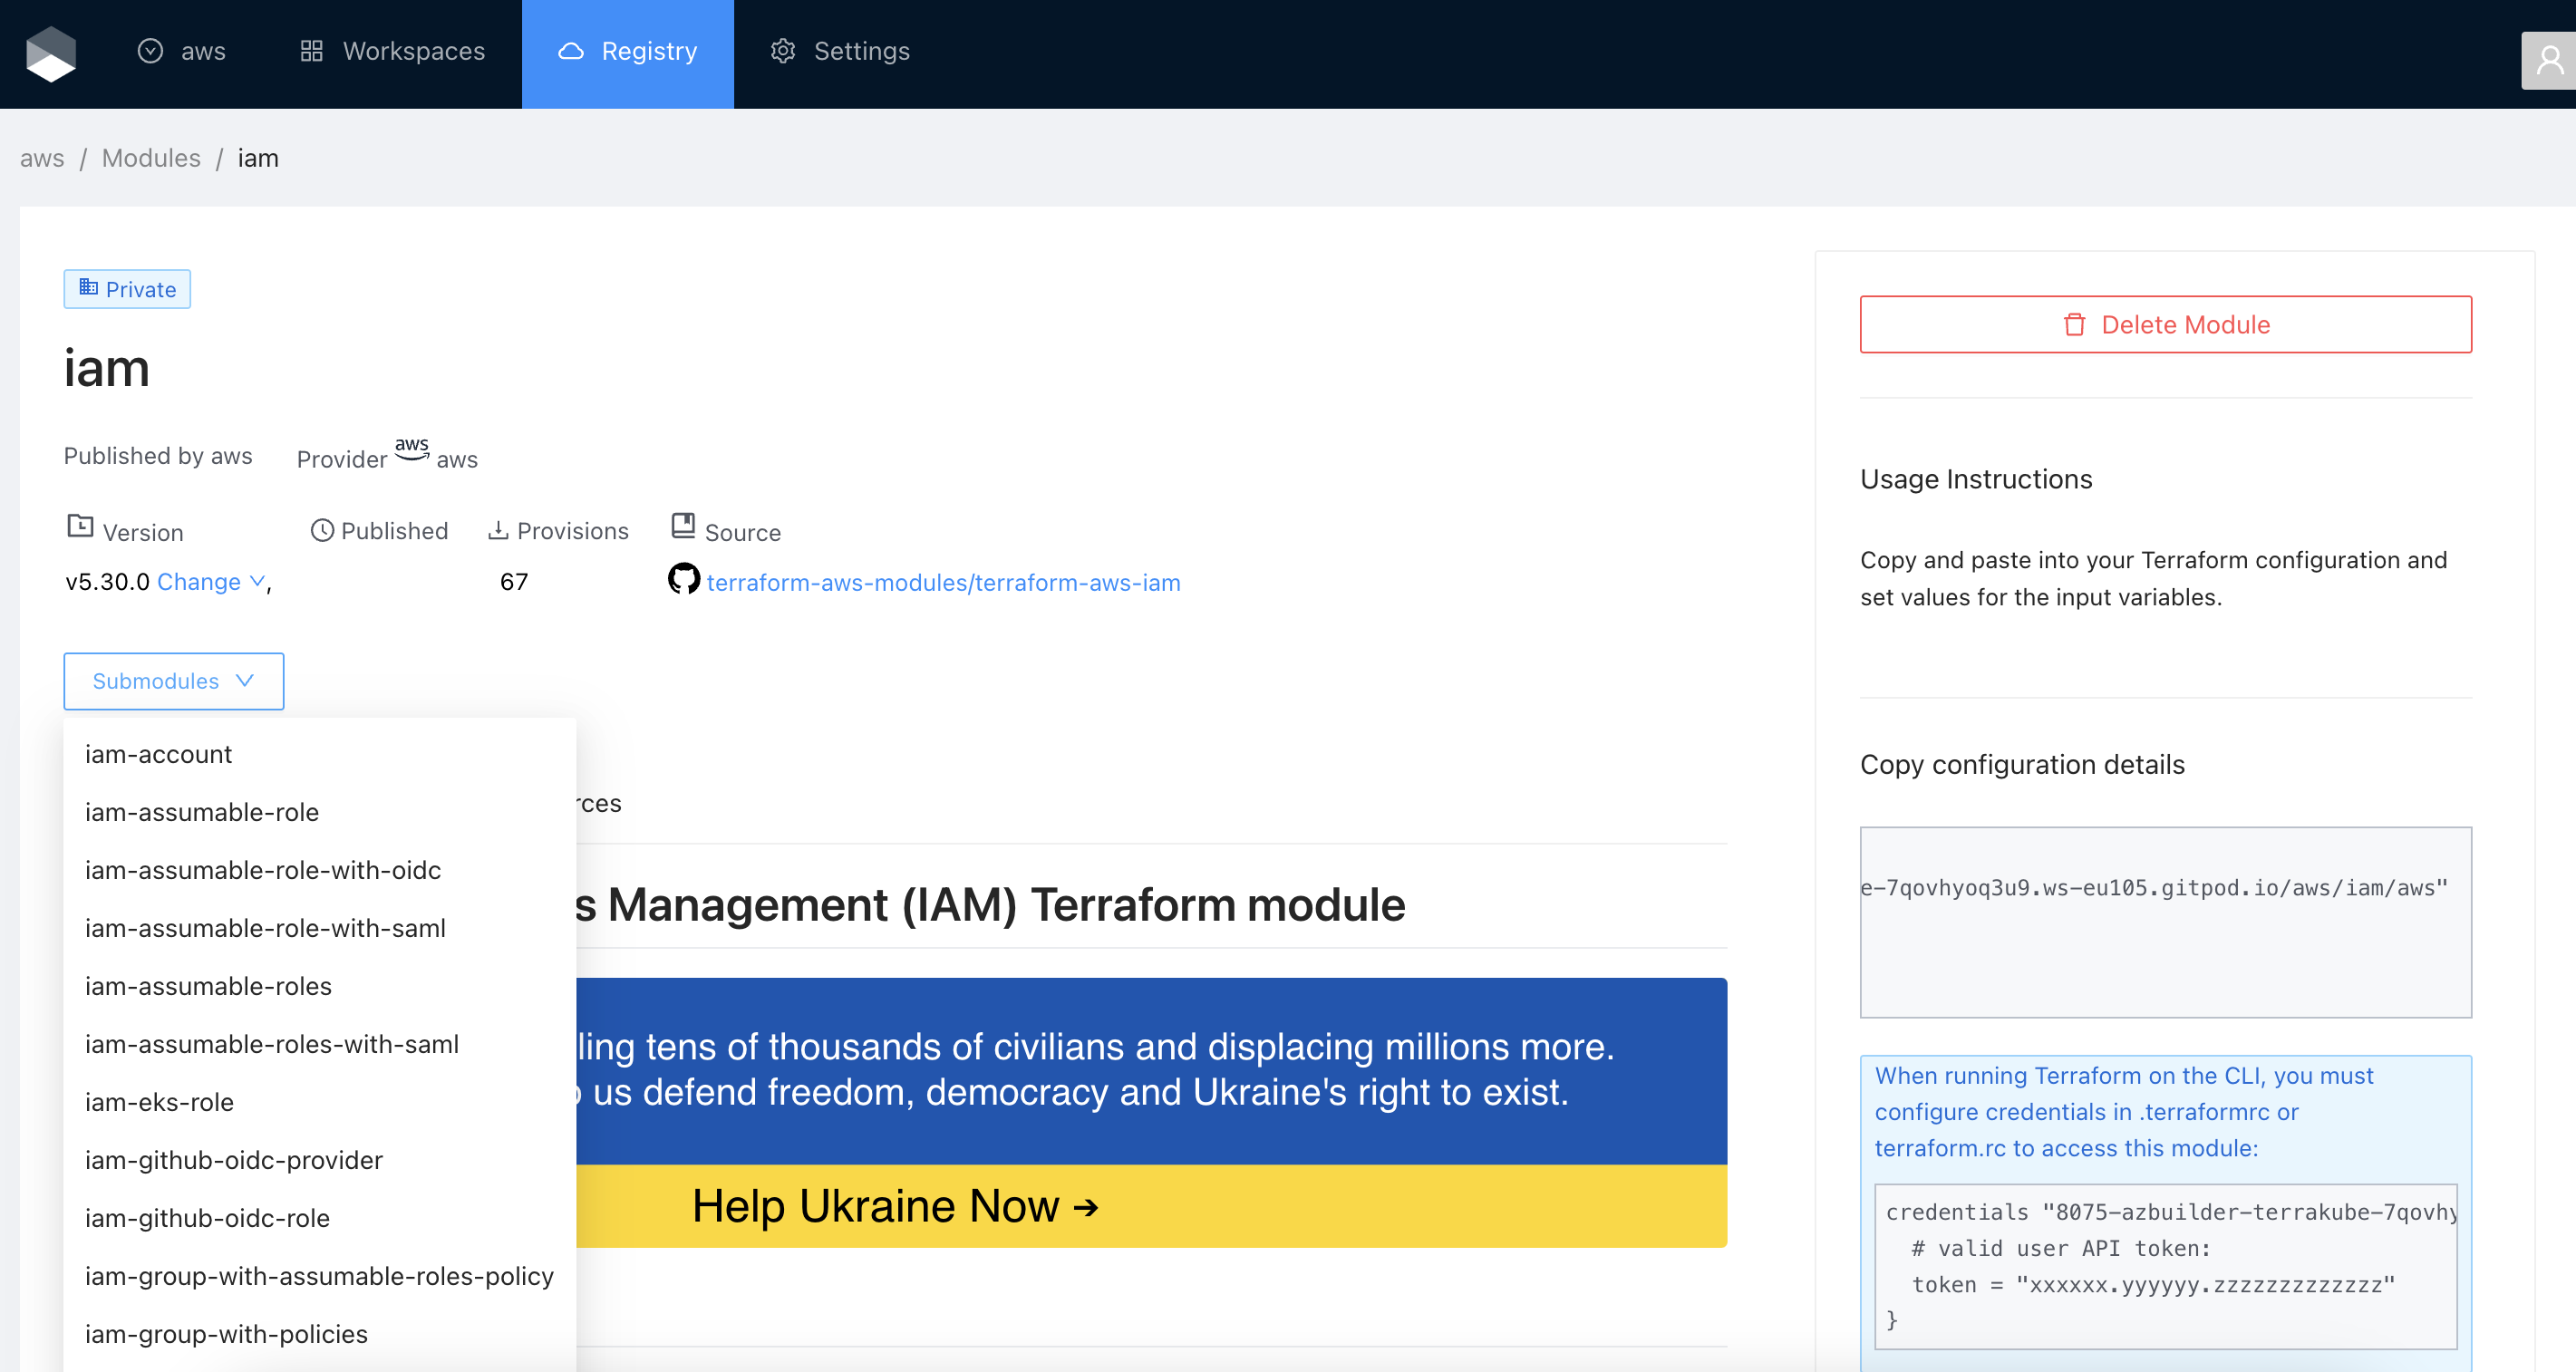Click the Workspaces grid icon
The width and height of the screenshot is (2576, 1372).
311,51
